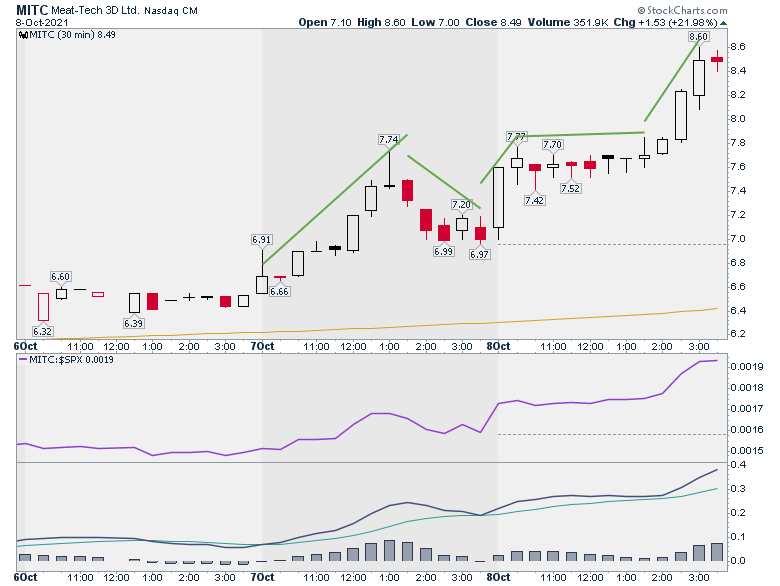Image resolution: width=780 pixels, height=586 pixels.
Task: Click the 7.4 tick on the price axis
Action: [x=738, y=191]
